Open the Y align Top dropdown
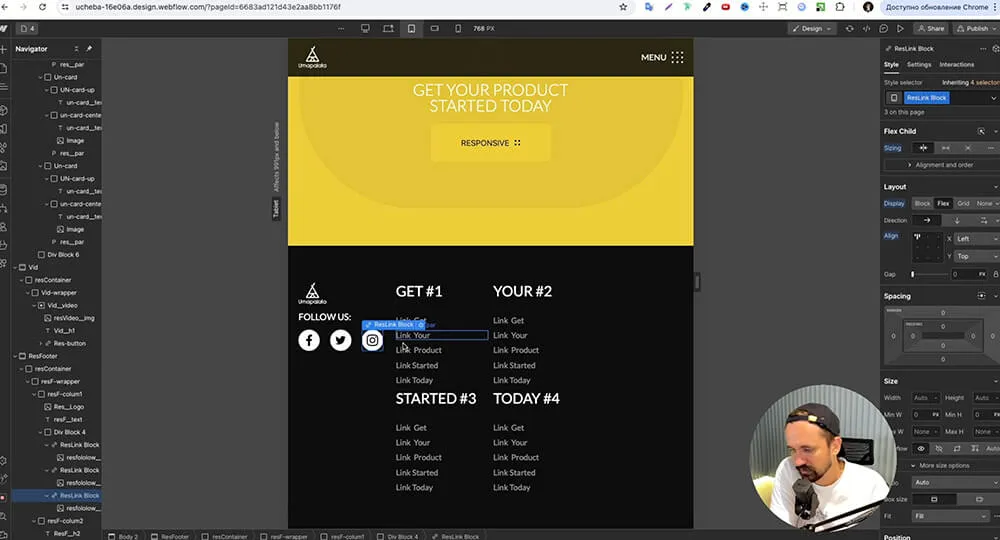The height and width of the screenshot is (540, 1000). 977,256
